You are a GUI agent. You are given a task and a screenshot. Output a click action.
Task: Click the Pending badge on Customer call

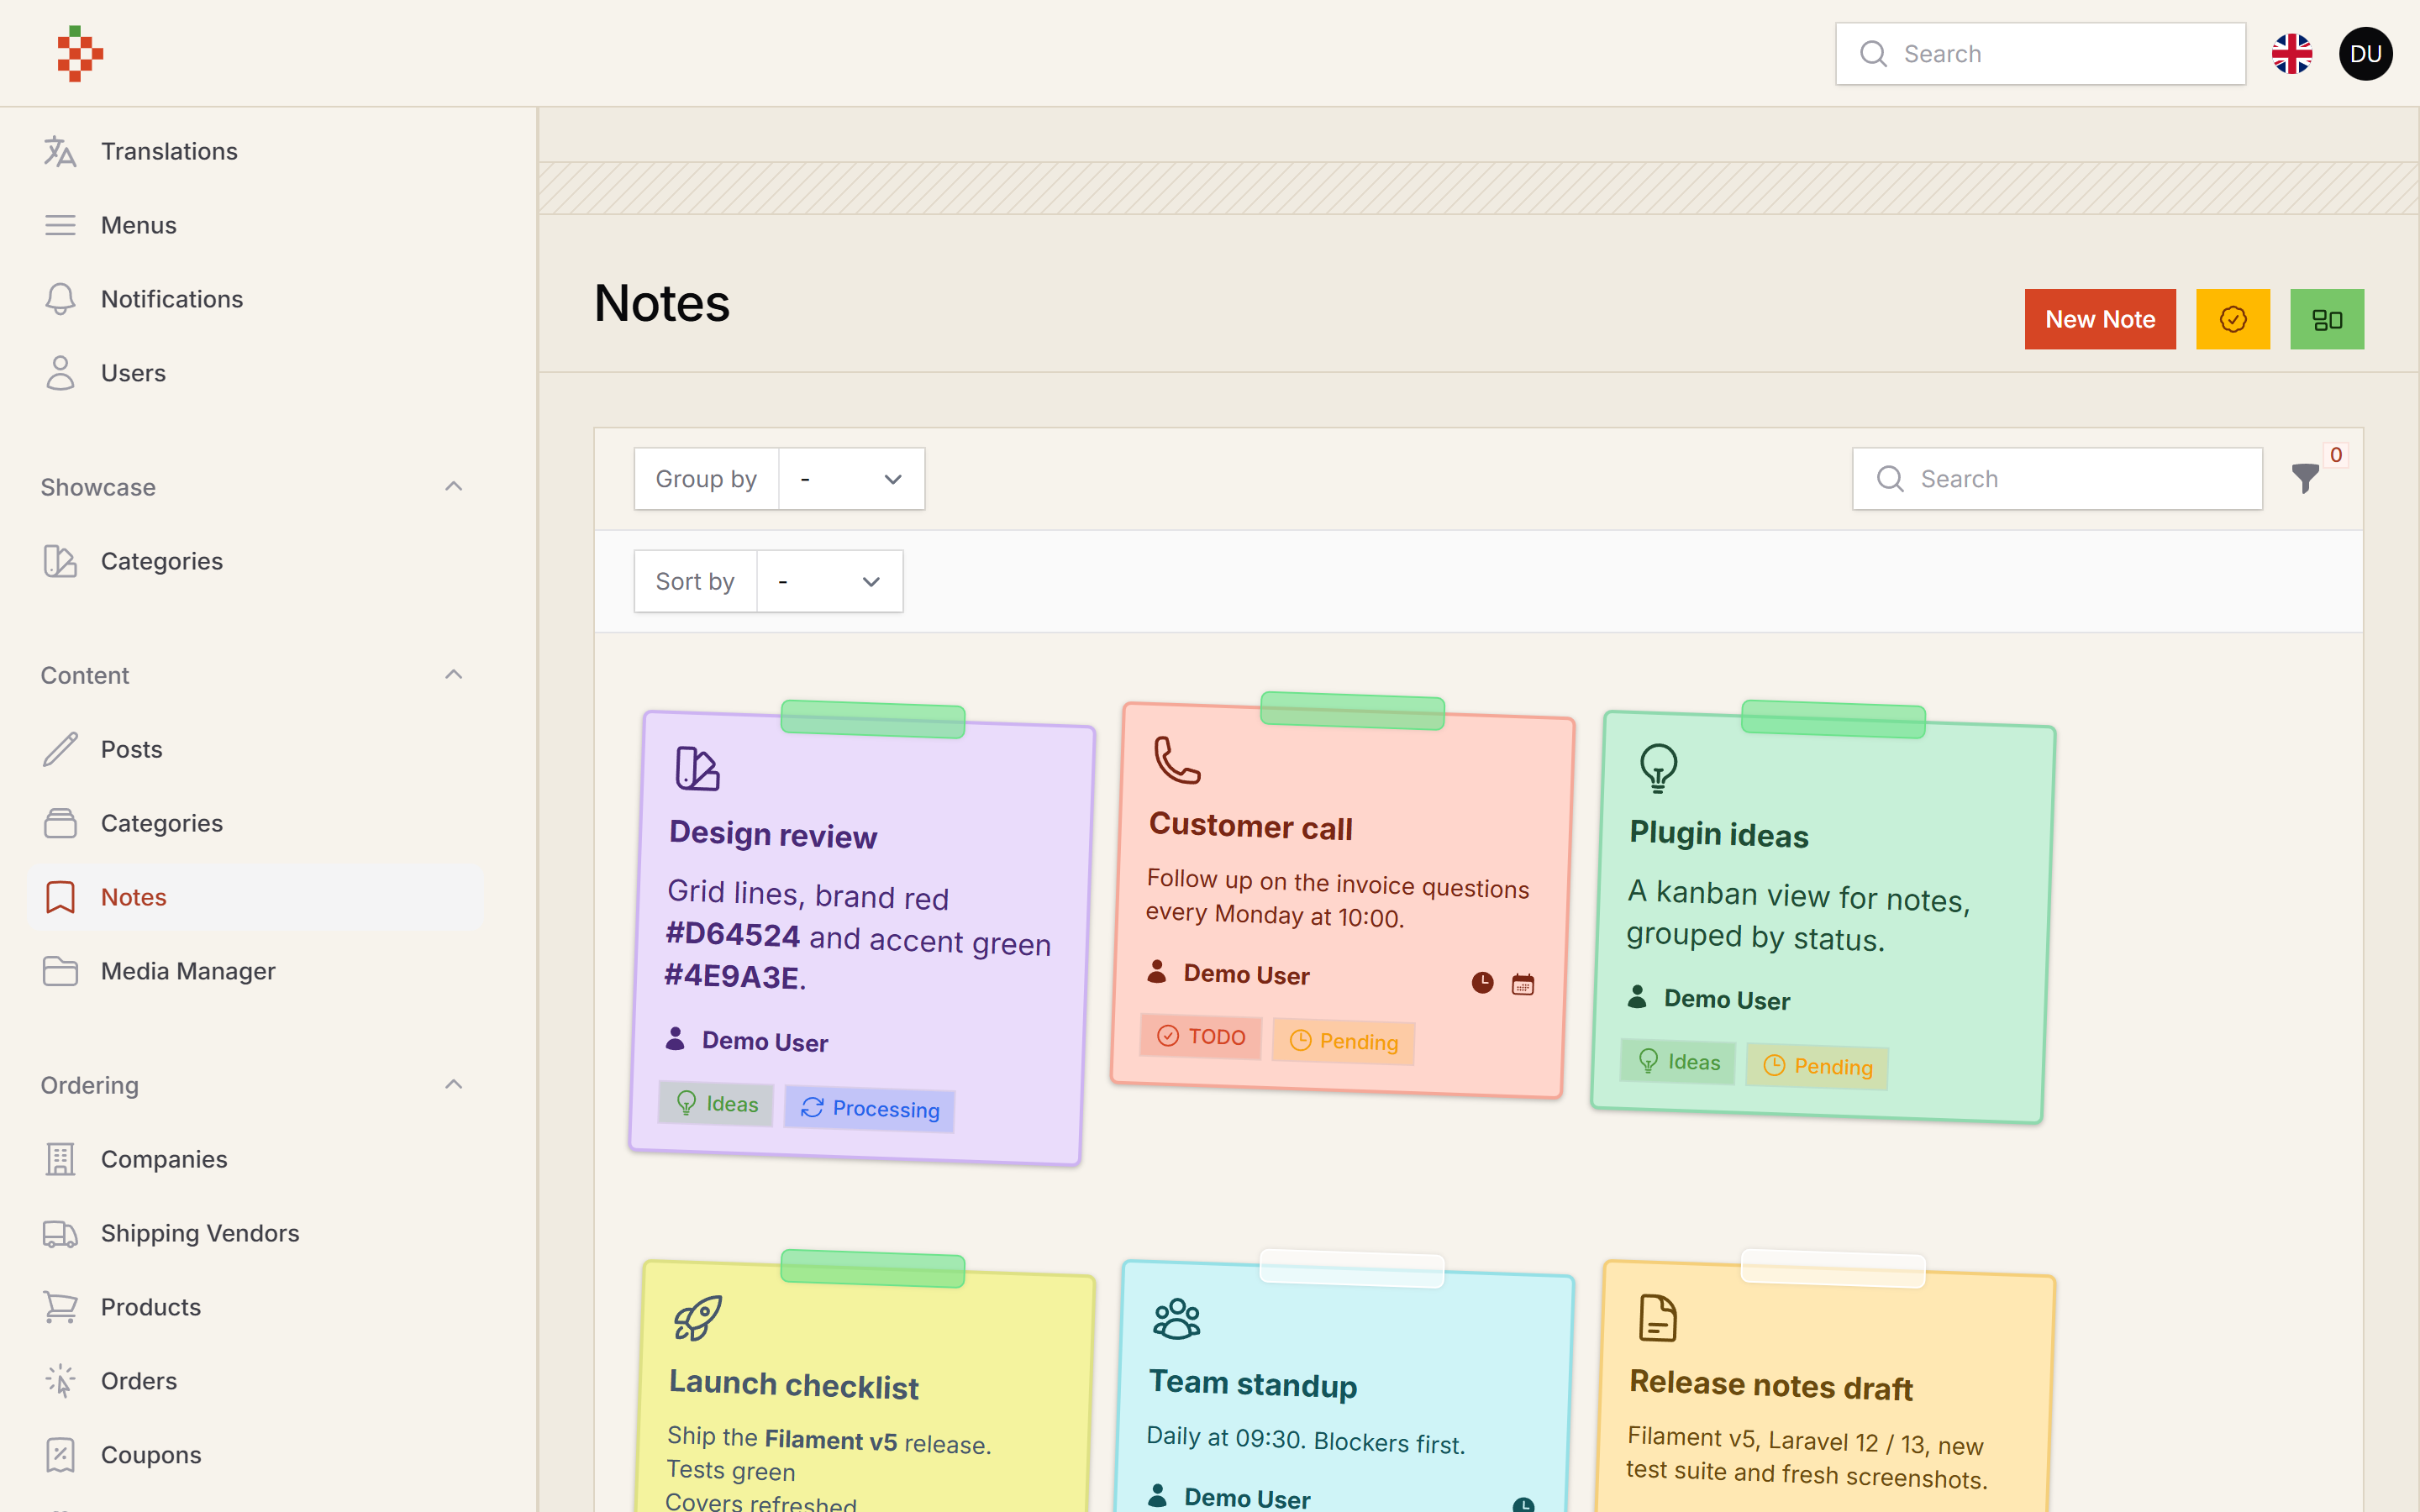(x=1343, y=1042)
